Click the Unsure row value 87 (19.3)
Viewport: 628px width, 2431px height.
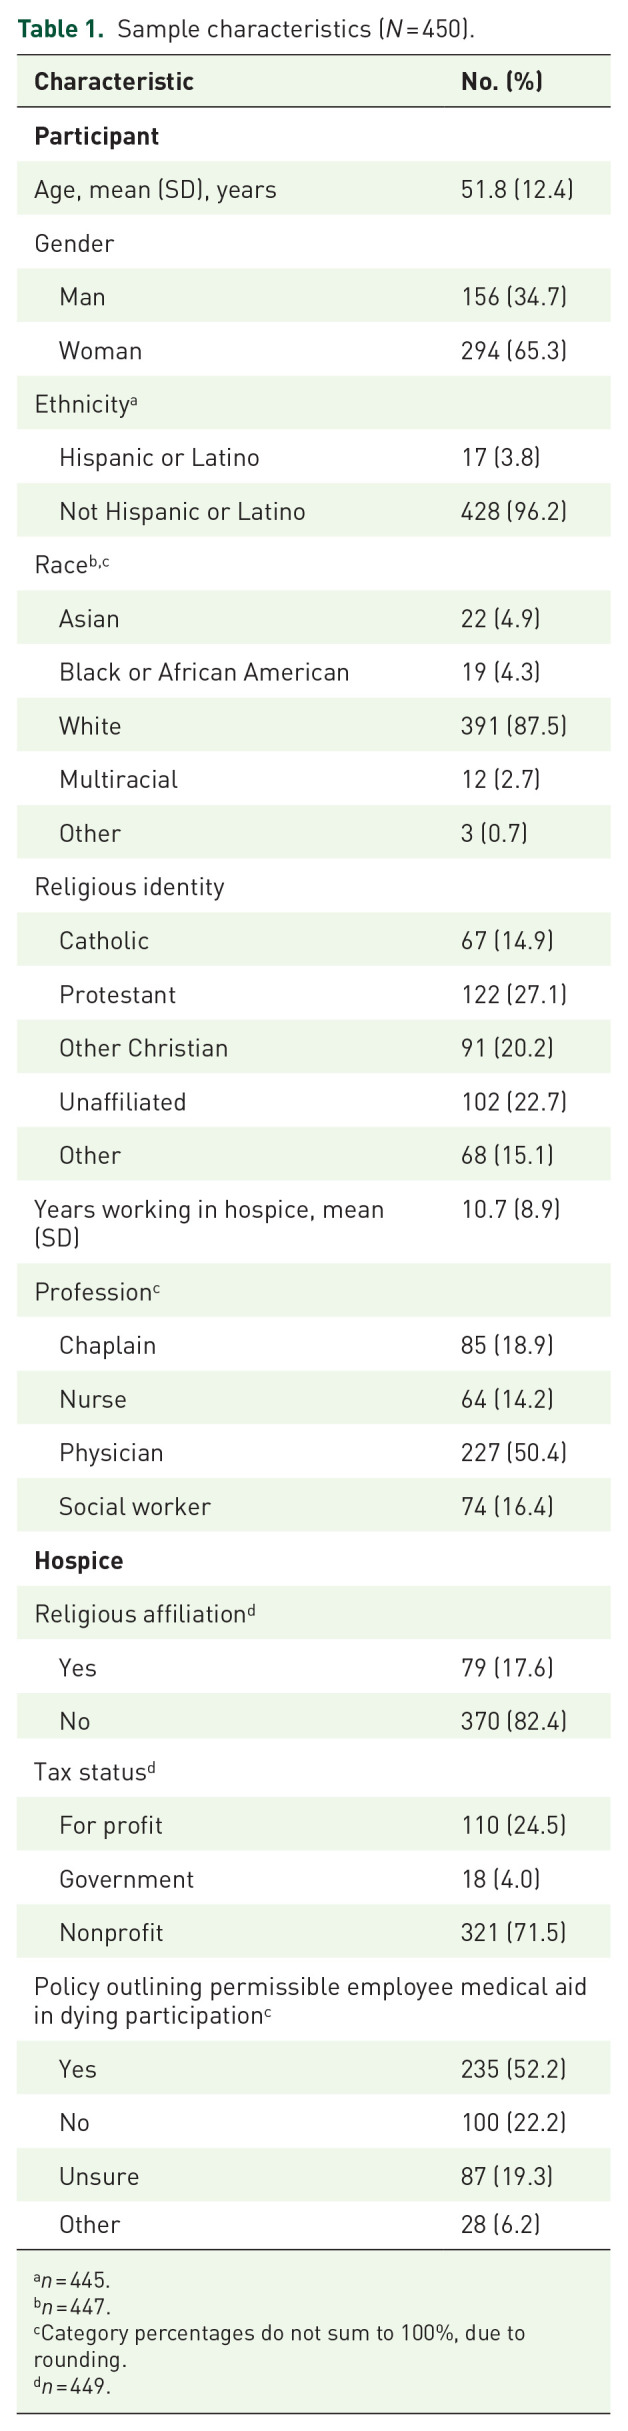tap(507, 2176)
